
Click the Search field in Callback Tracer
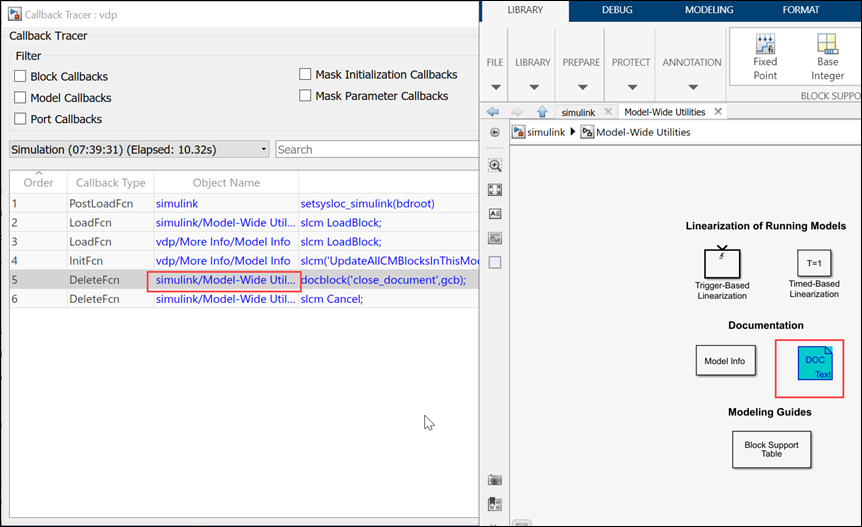[x=377, y=149]
